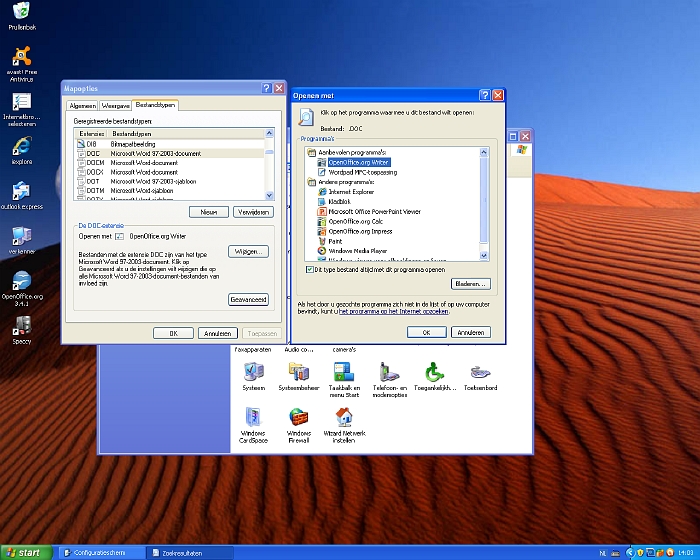Image resolution: width=700 pixels, height=560 pixels.
Task: Select the DOTM Microsoft Word-sjabloon row
Action: coord(170,191)
